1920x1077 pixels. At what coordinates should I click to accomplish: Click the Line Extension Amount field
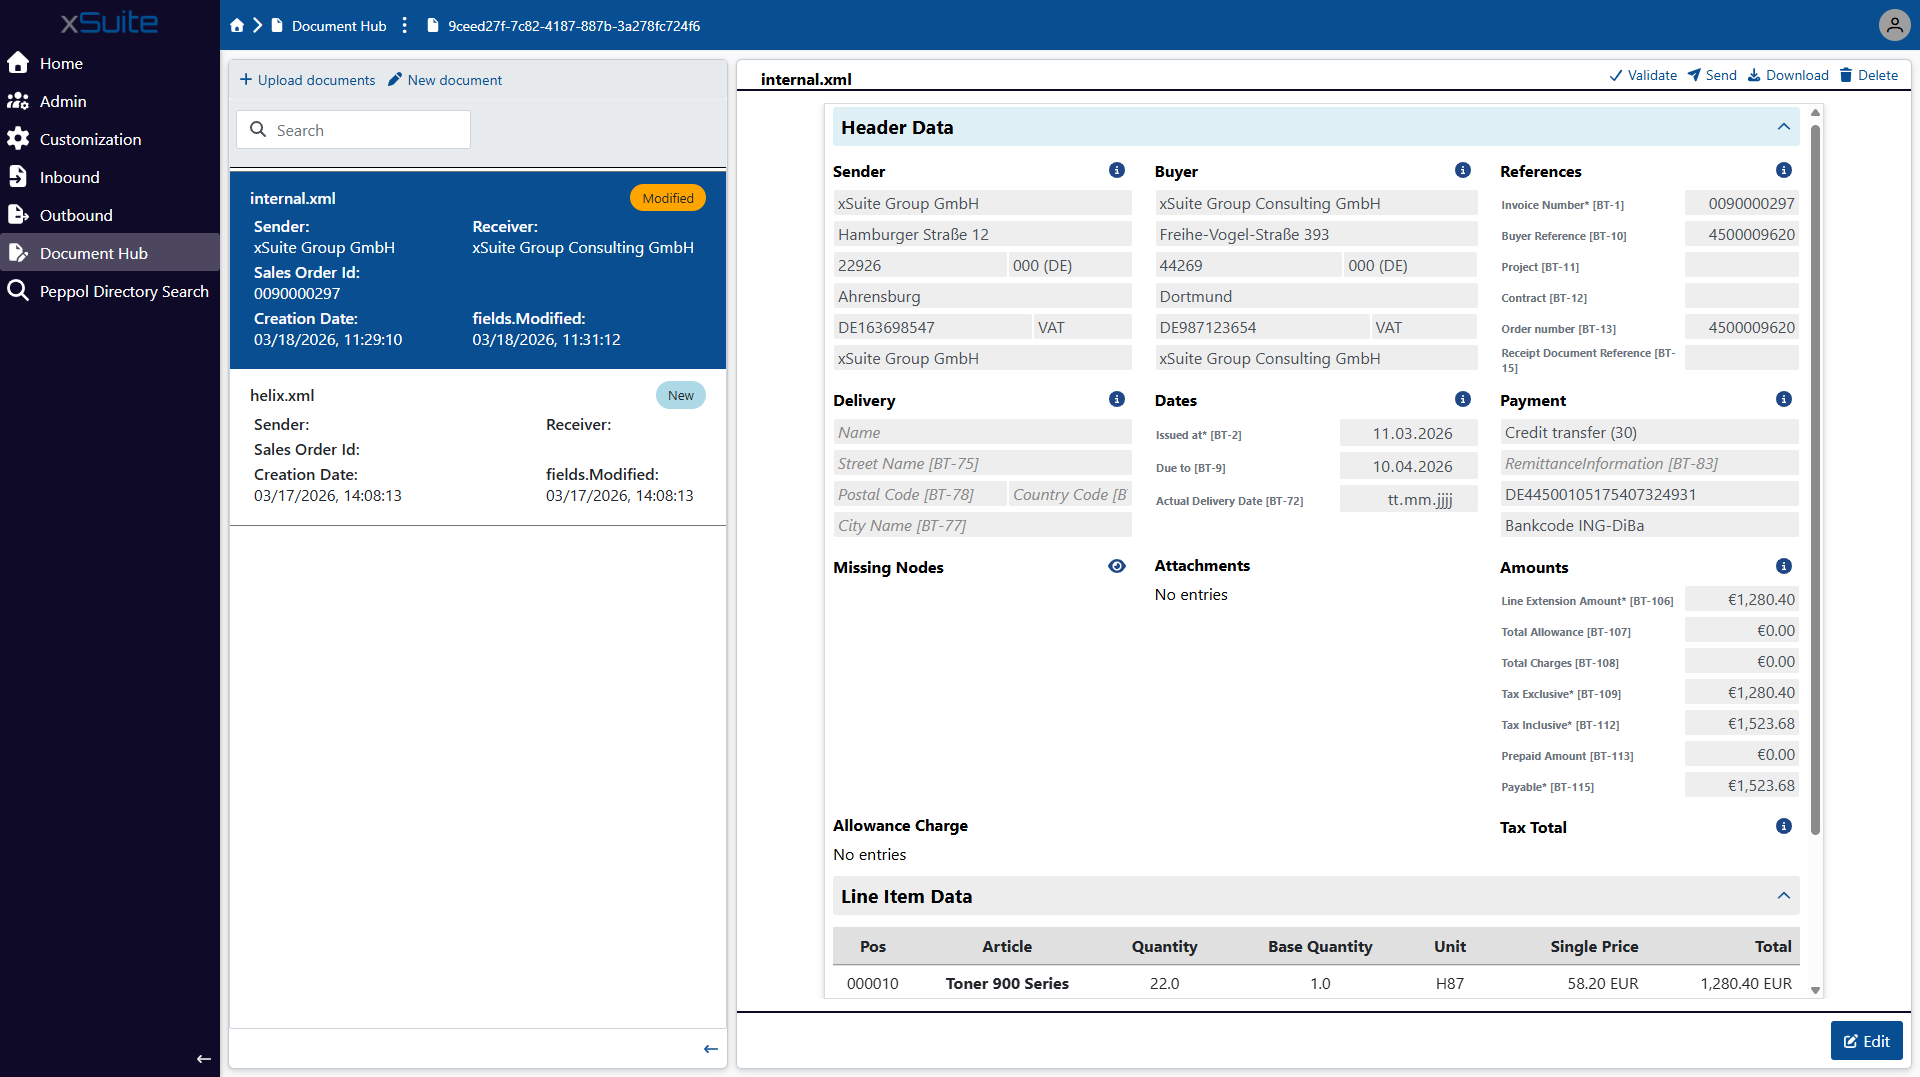[1741, 600]
